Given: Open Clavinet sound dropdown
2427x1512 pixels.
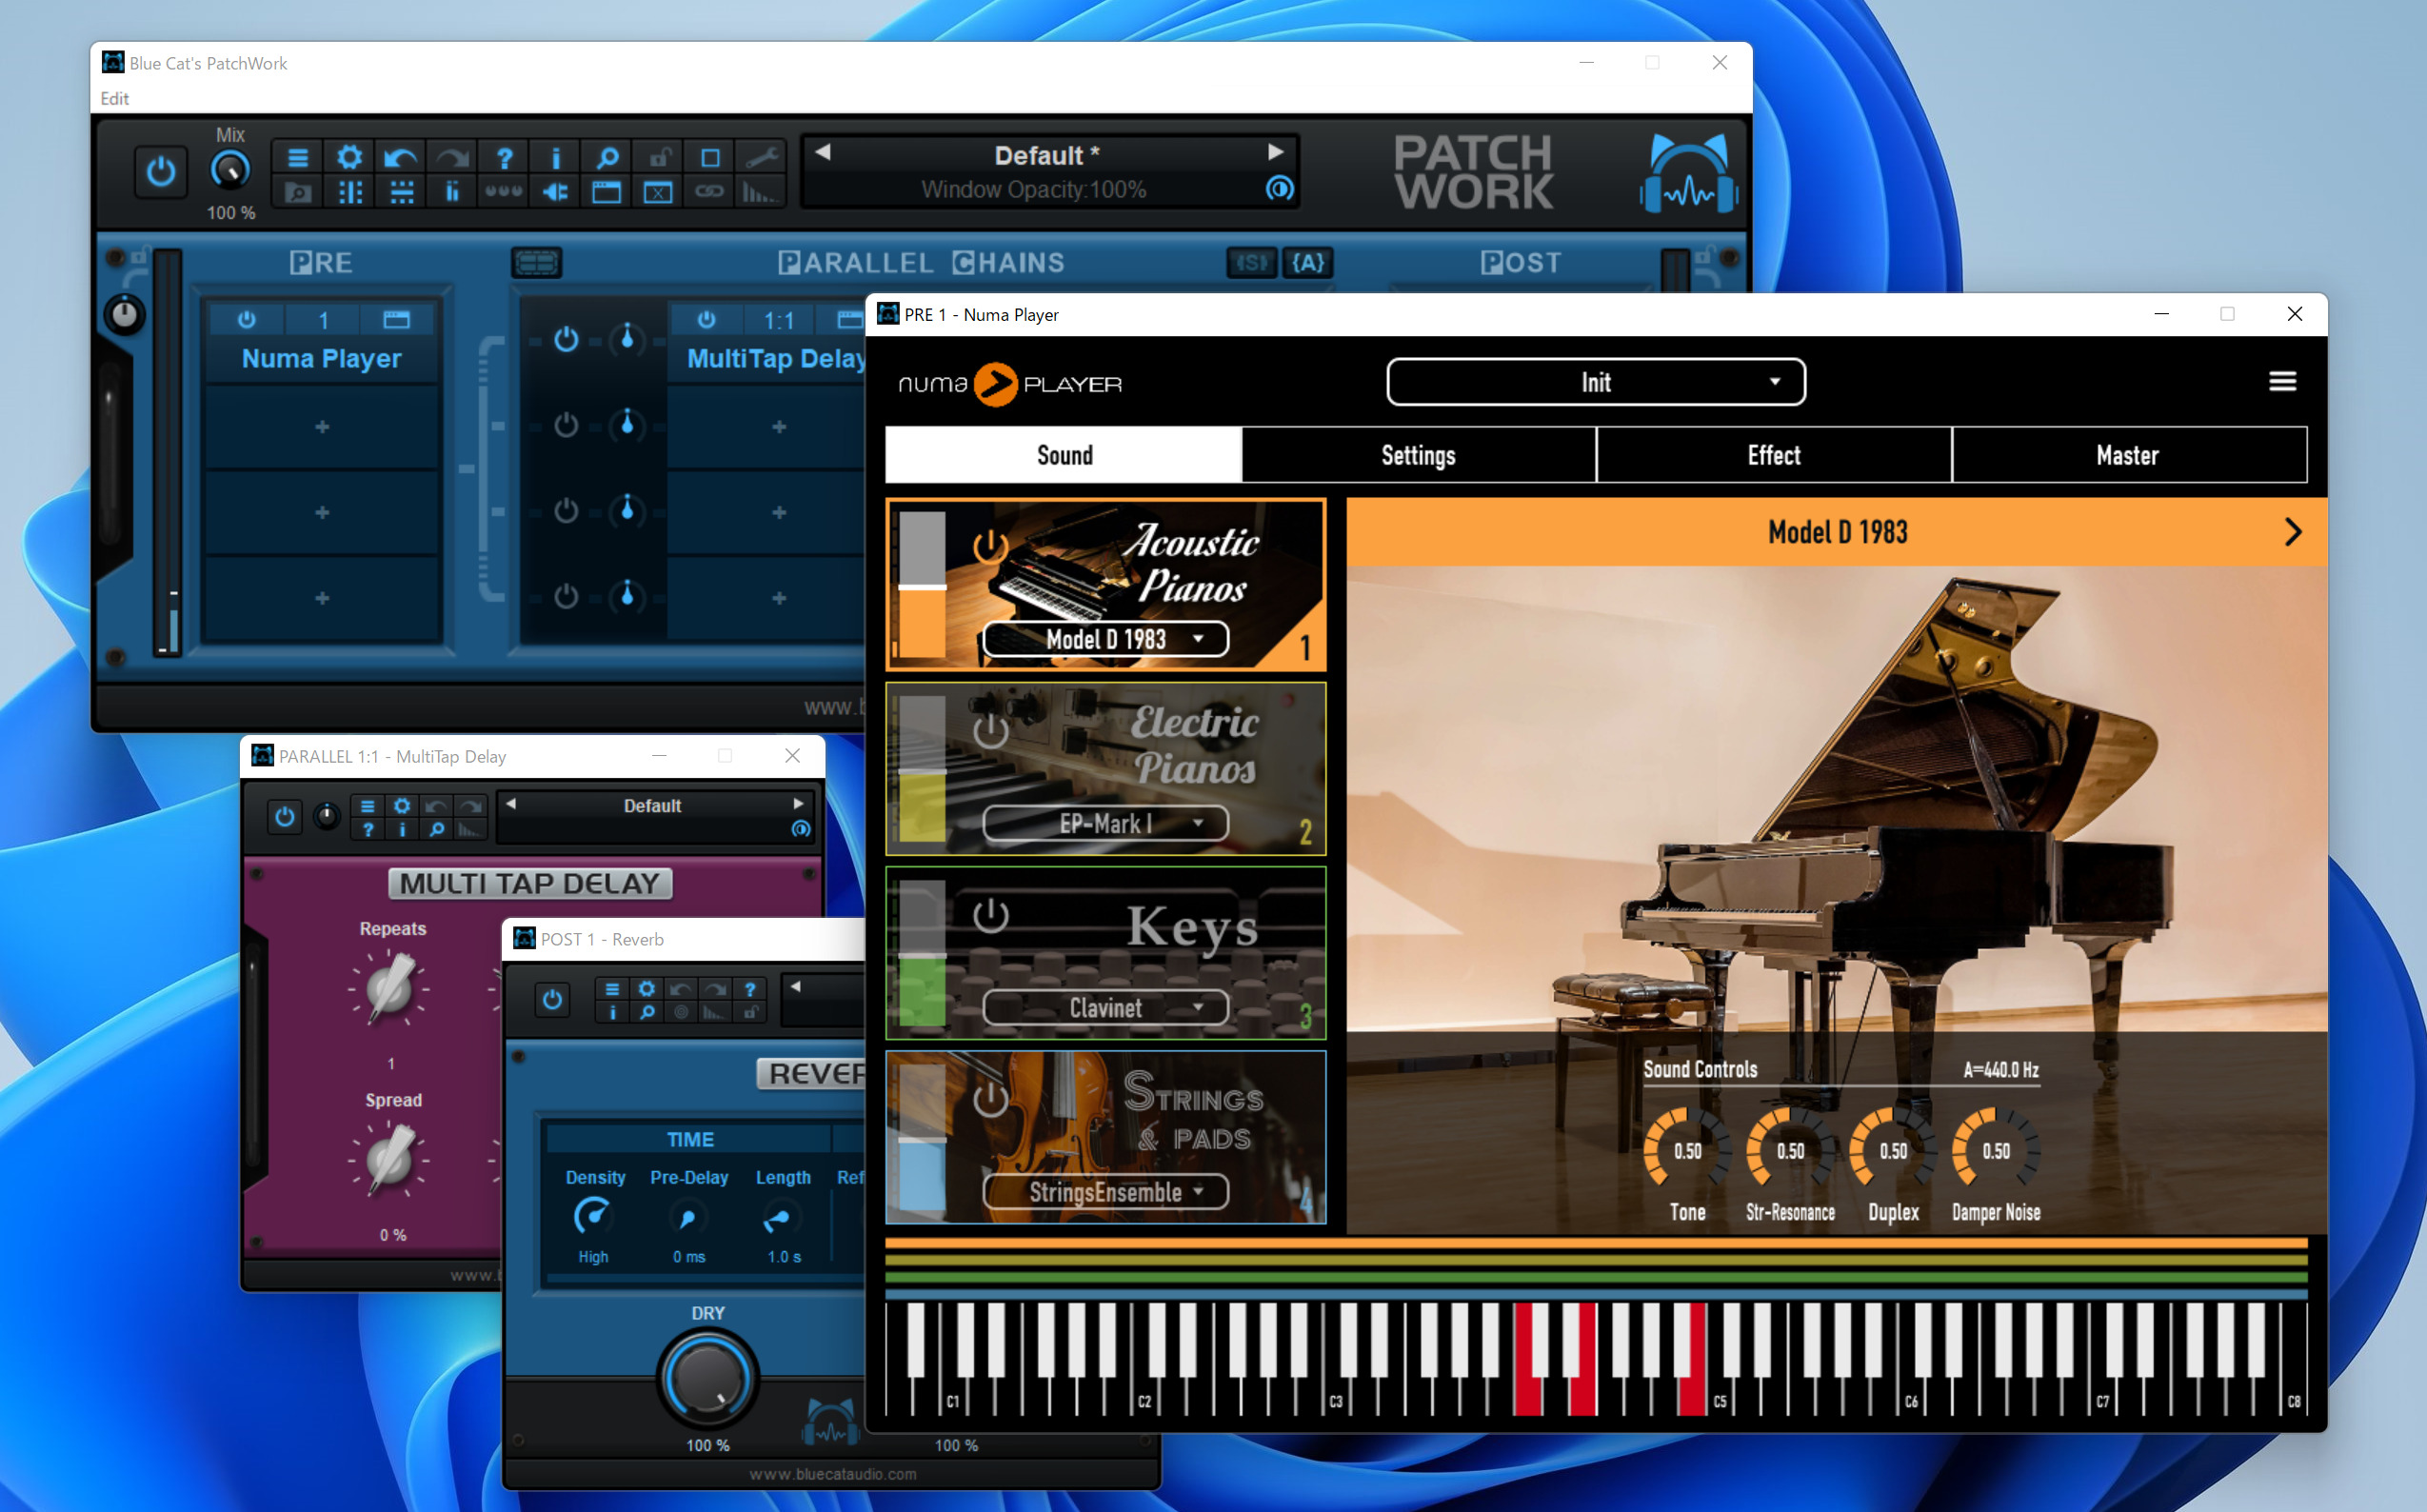Looking at the screenshot, I should tap(1106, 1007).
